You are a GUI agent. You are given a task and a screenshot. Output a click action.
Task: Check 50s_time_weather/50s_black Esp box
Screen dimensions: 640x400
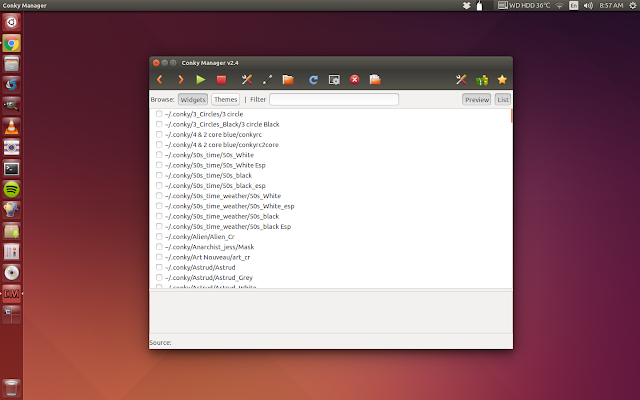pyautogui.click(x=159, y=226)
